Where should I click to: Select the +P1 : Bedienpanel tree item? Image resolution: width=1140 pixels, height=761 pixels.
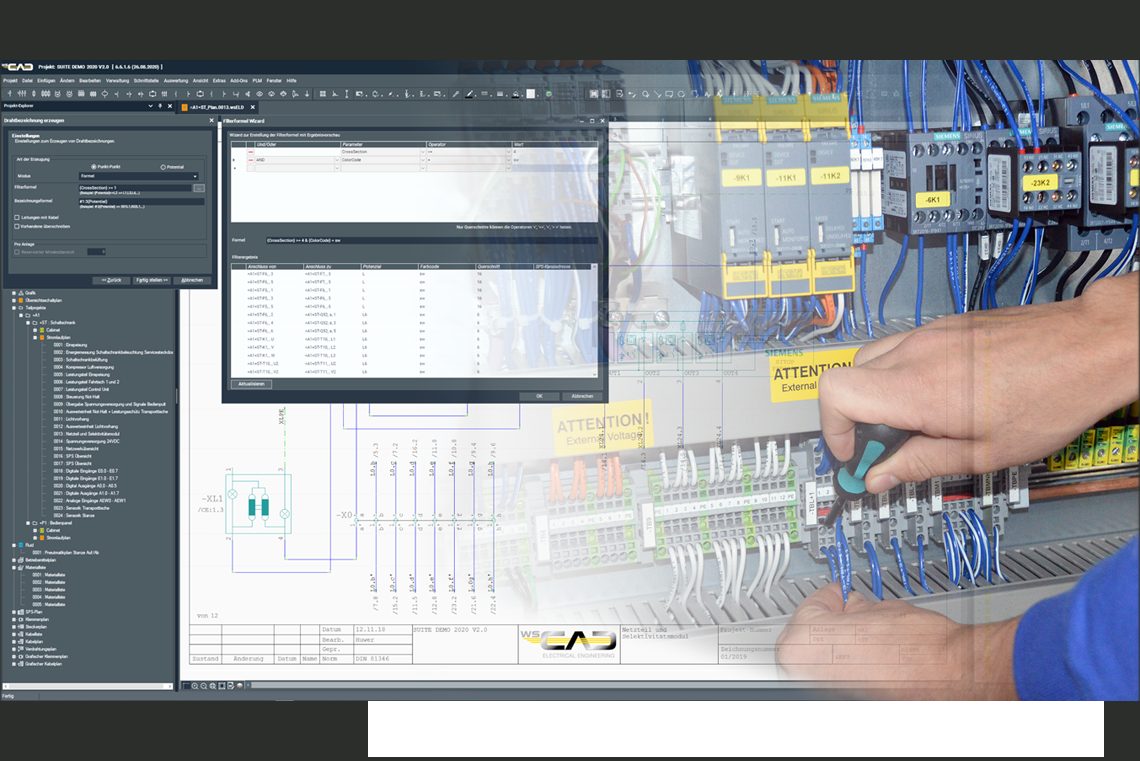coord(56,523)
